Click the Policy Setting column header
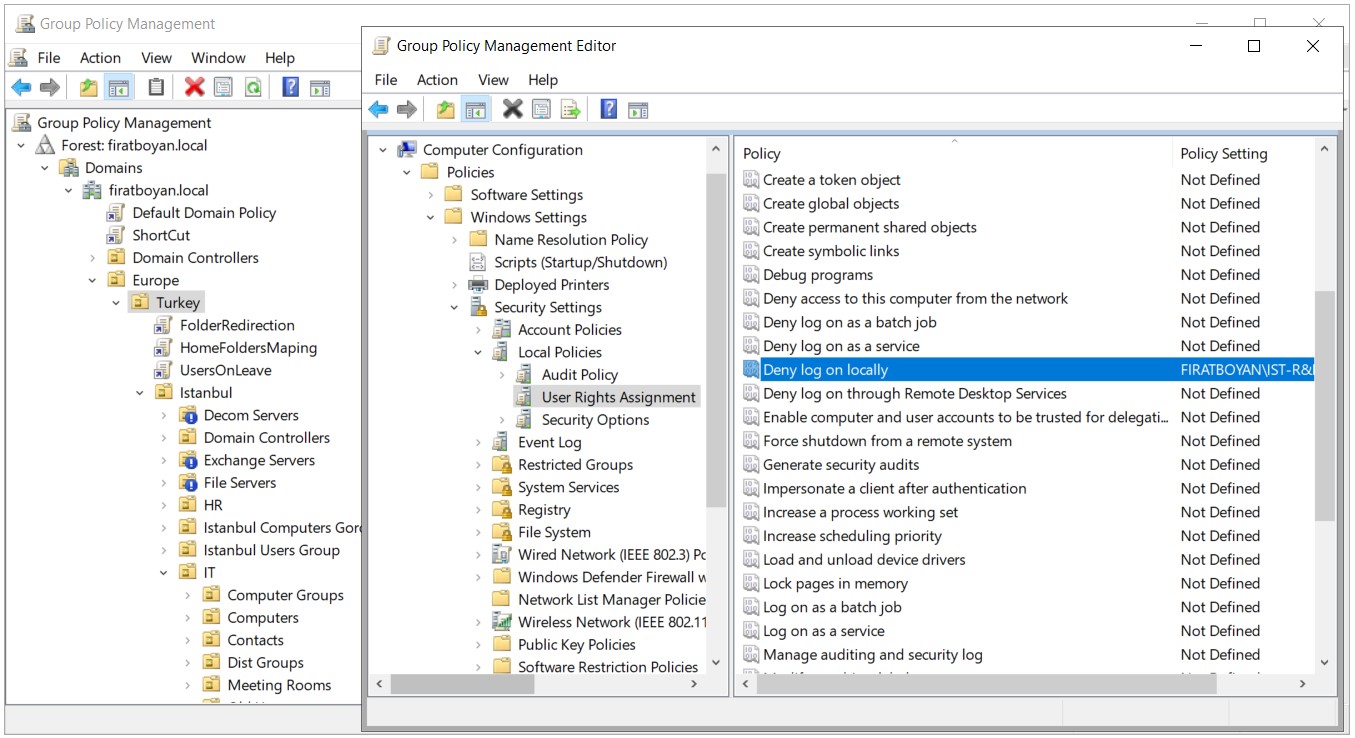The height and width of the screenshot is (738, 1355). (x=1242, y=153)
